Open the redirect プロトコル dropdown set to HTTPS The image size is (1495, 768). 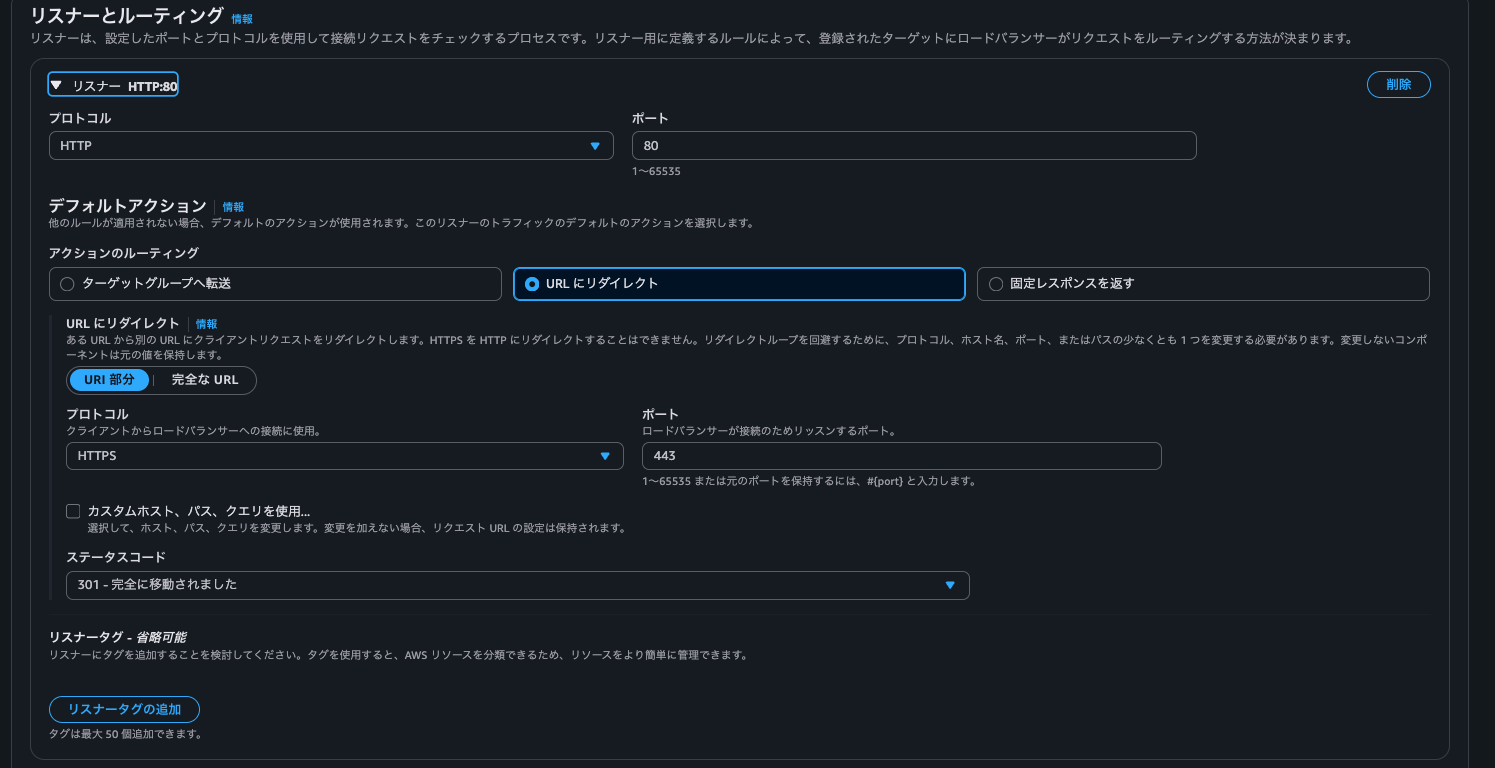point(344,455)
